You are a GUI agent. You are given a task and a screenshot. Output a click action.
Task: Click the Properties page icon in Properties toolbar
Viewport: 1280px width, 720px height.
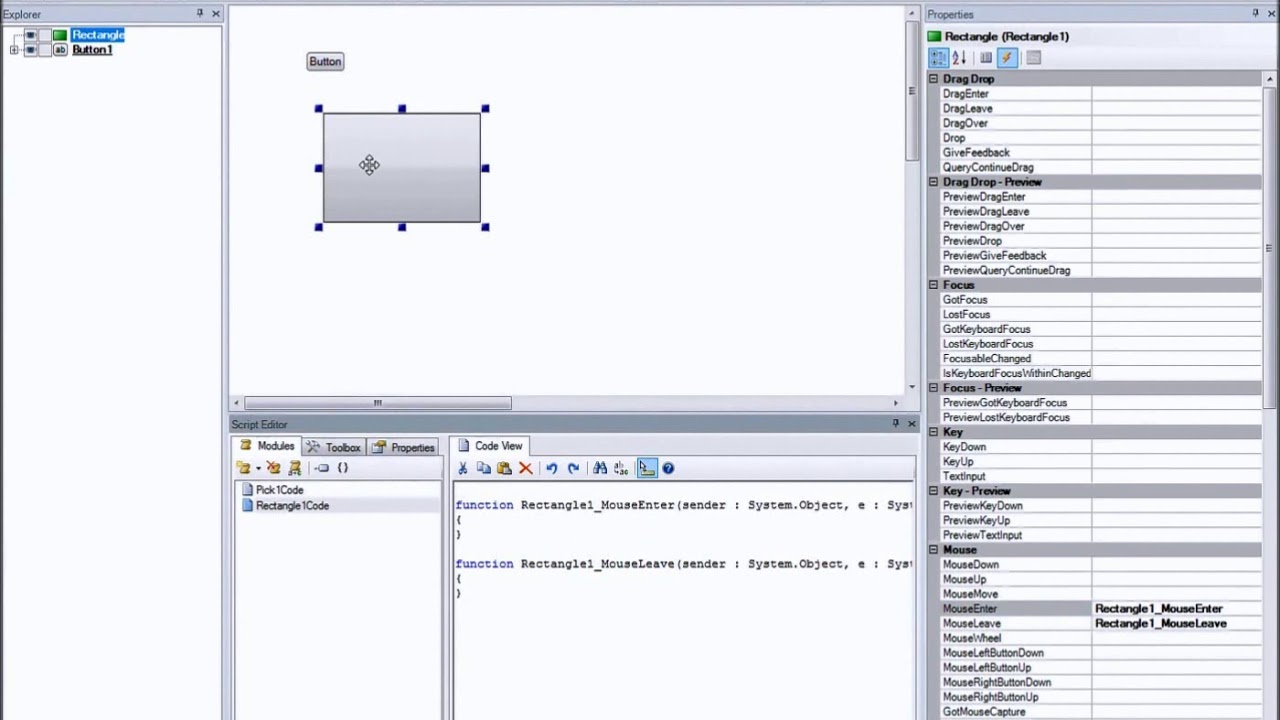point(986,58)
